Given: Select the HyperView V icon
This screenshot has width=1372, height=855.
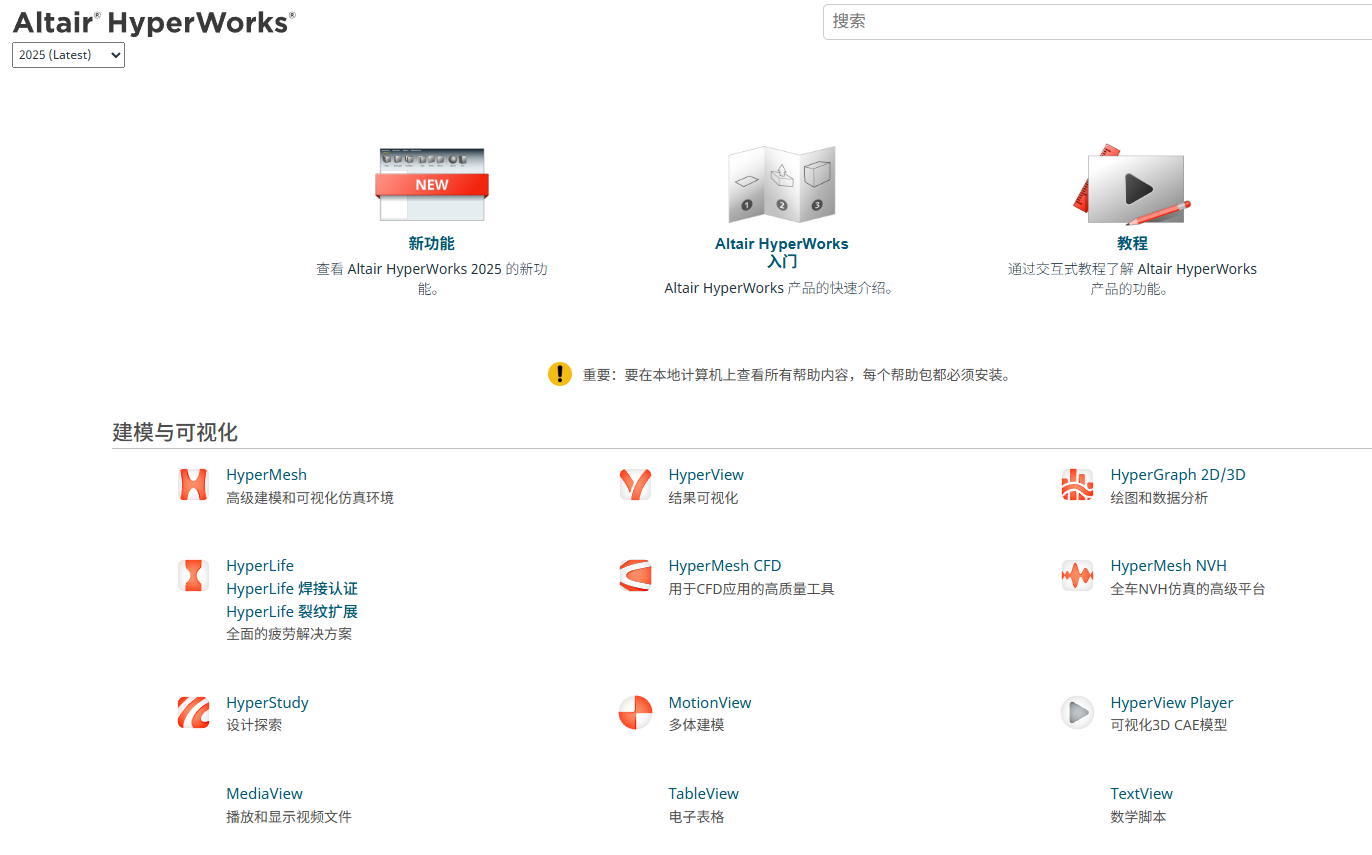Looking at the screenshot, I should coord(635,484).
